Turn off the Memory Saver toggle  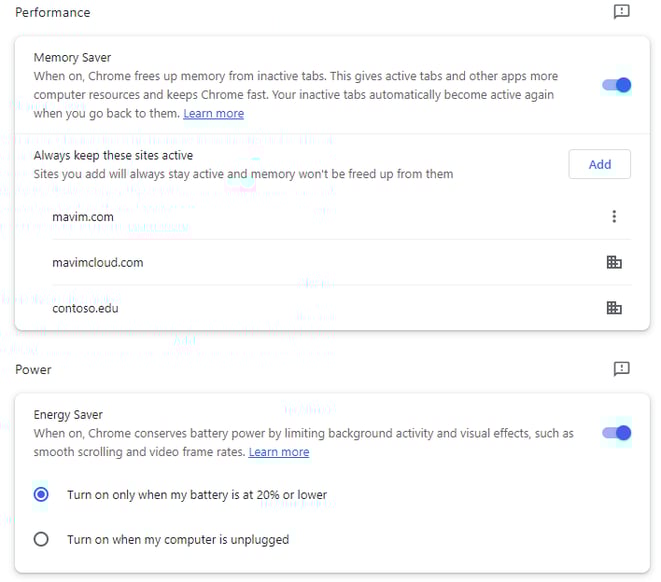[x=616, y=85]
